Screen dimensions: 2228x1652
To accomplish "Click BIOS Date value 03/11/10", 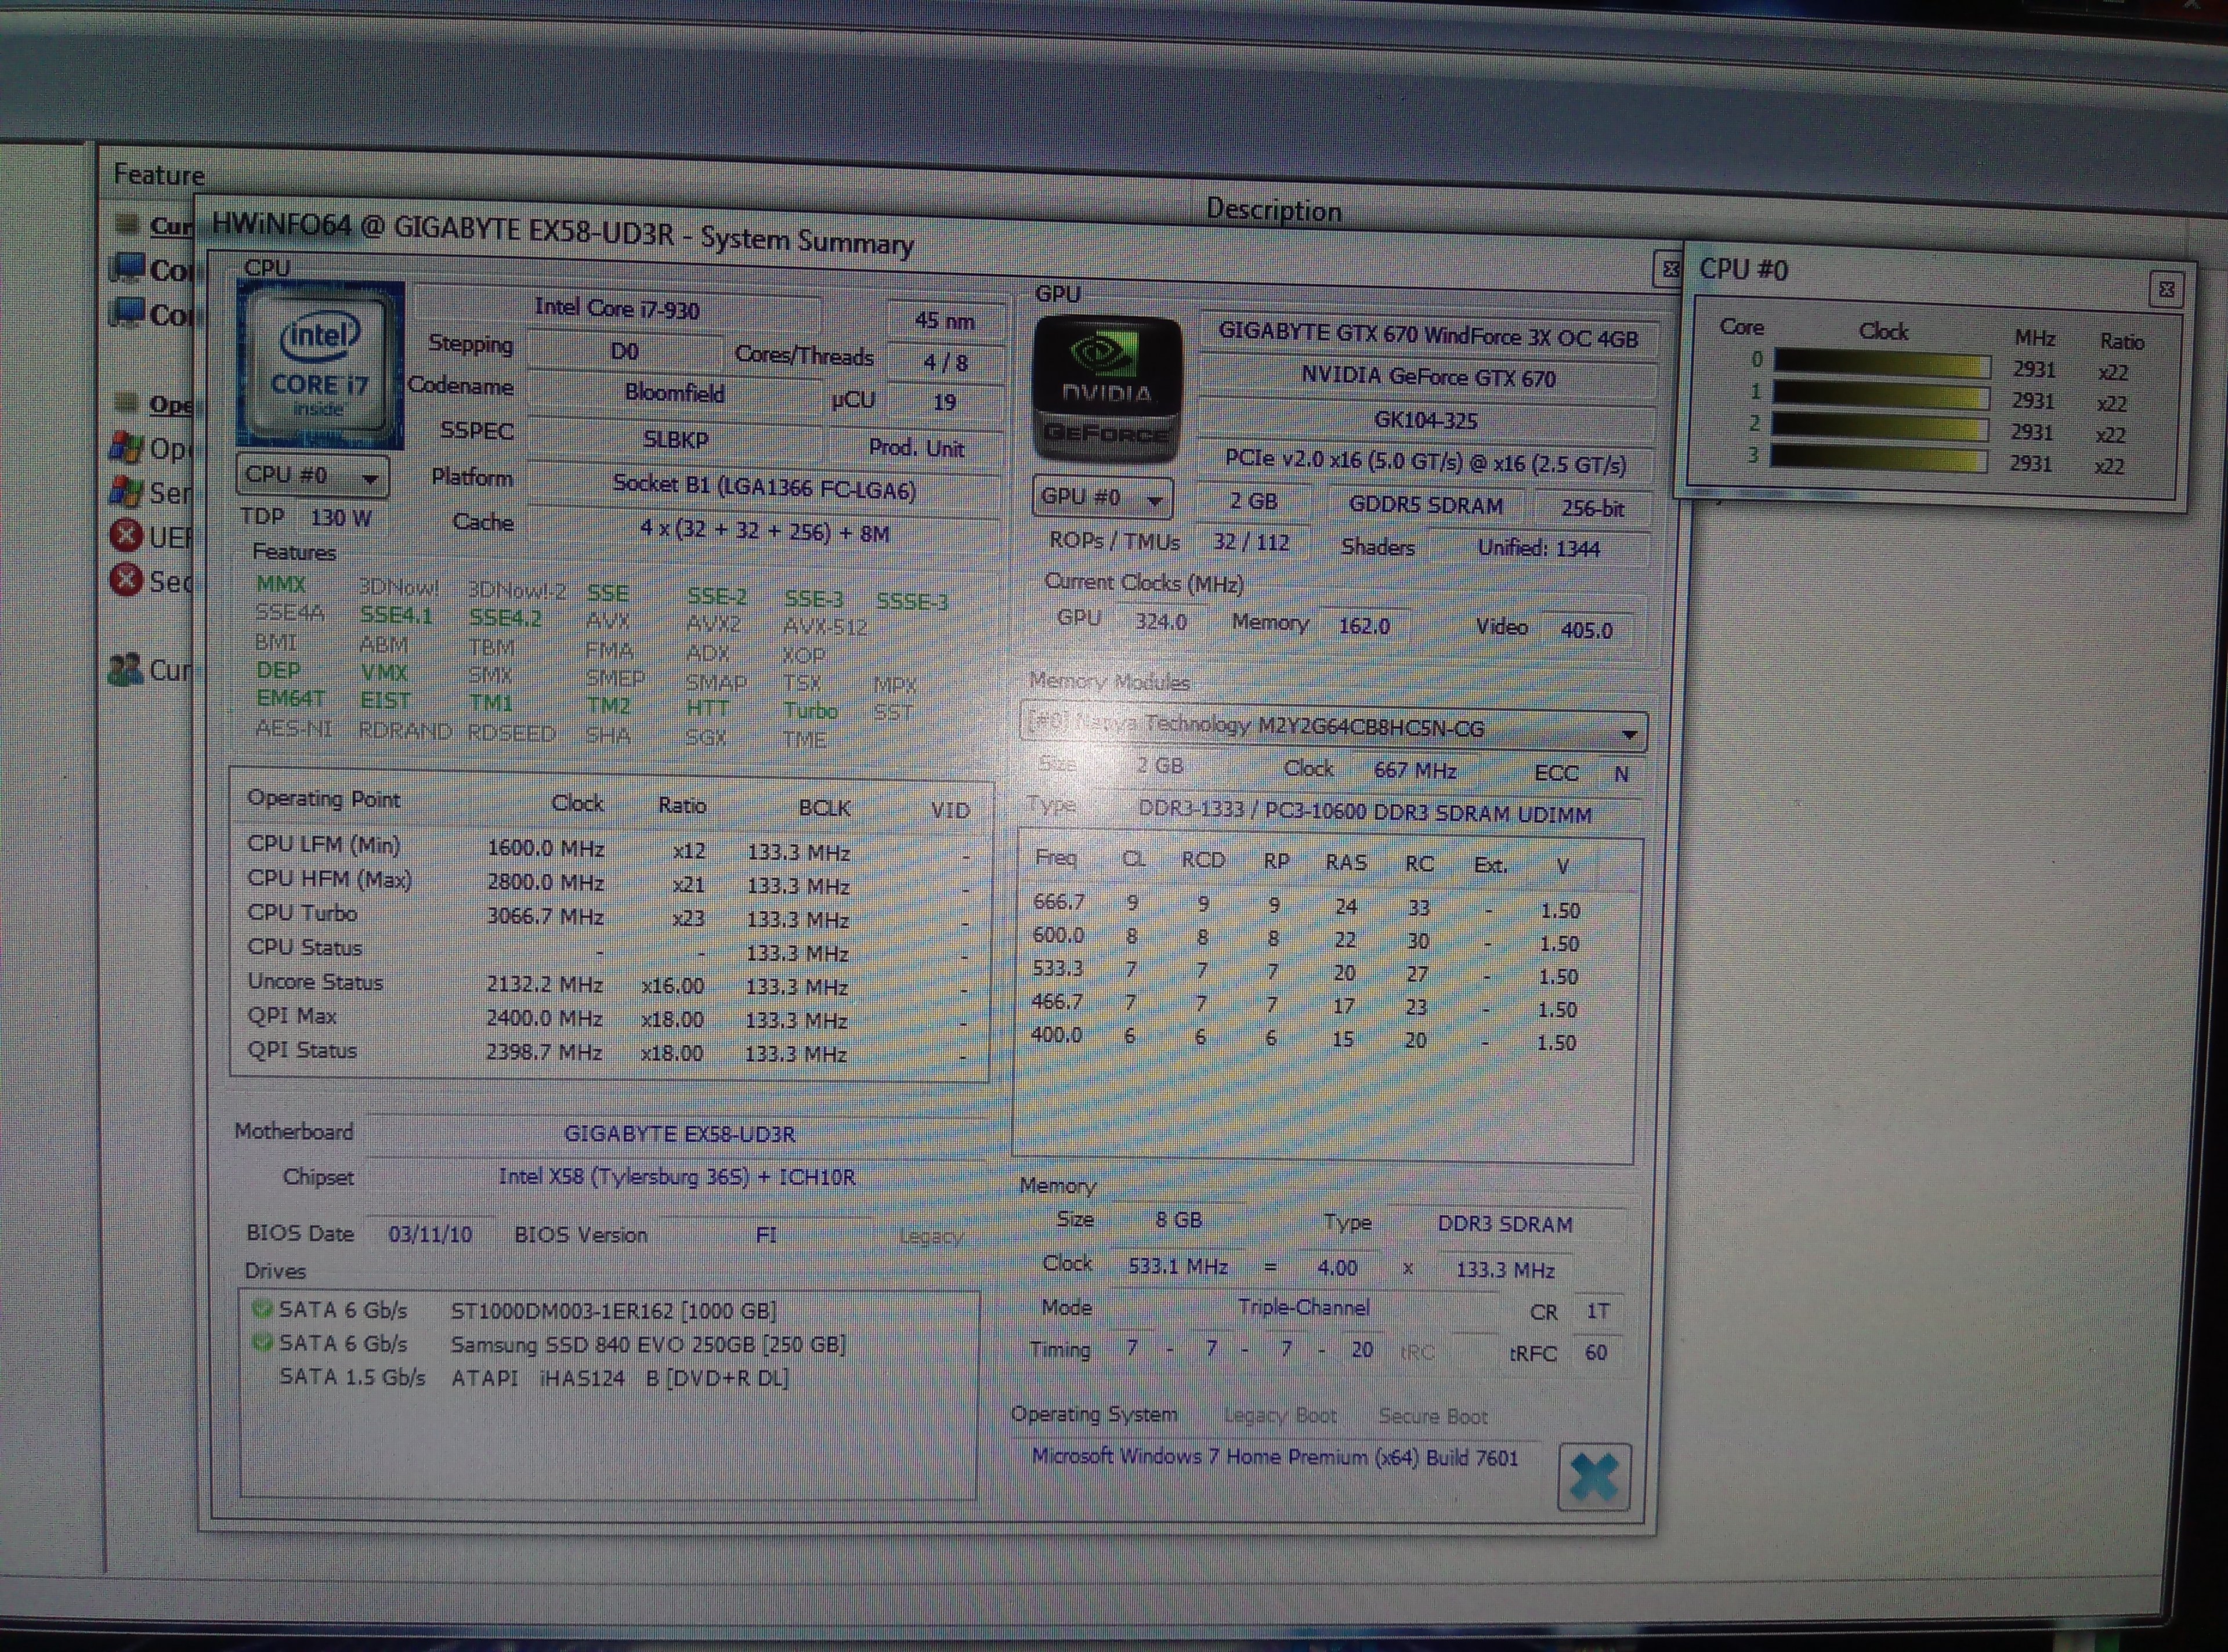I will 430,1234.
